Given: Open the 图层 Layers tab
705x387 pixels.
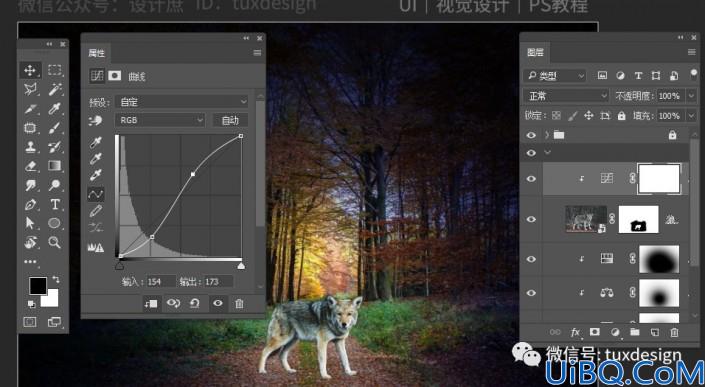Looking at the screenshot, I should (535, 53).
